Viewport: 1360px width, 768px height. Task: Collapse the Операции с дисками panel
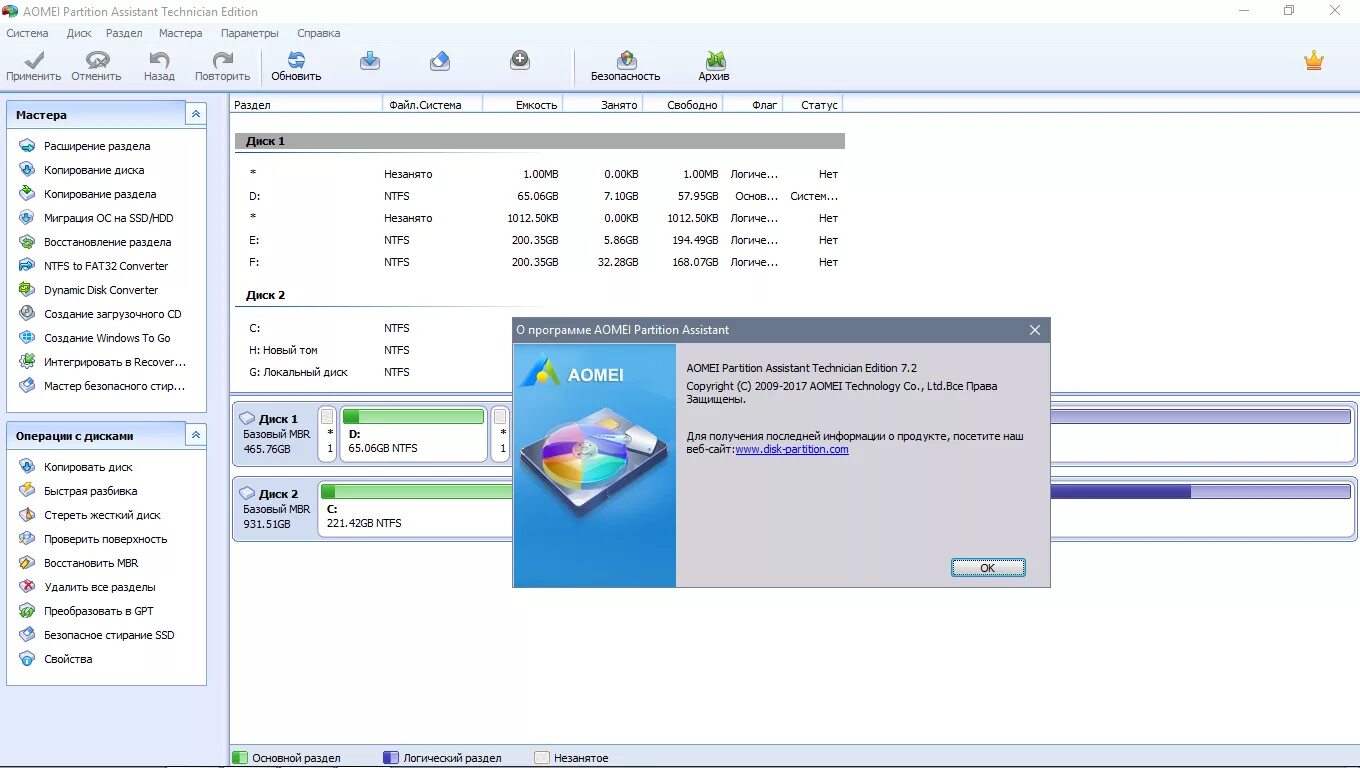click(x=196, y=436)
